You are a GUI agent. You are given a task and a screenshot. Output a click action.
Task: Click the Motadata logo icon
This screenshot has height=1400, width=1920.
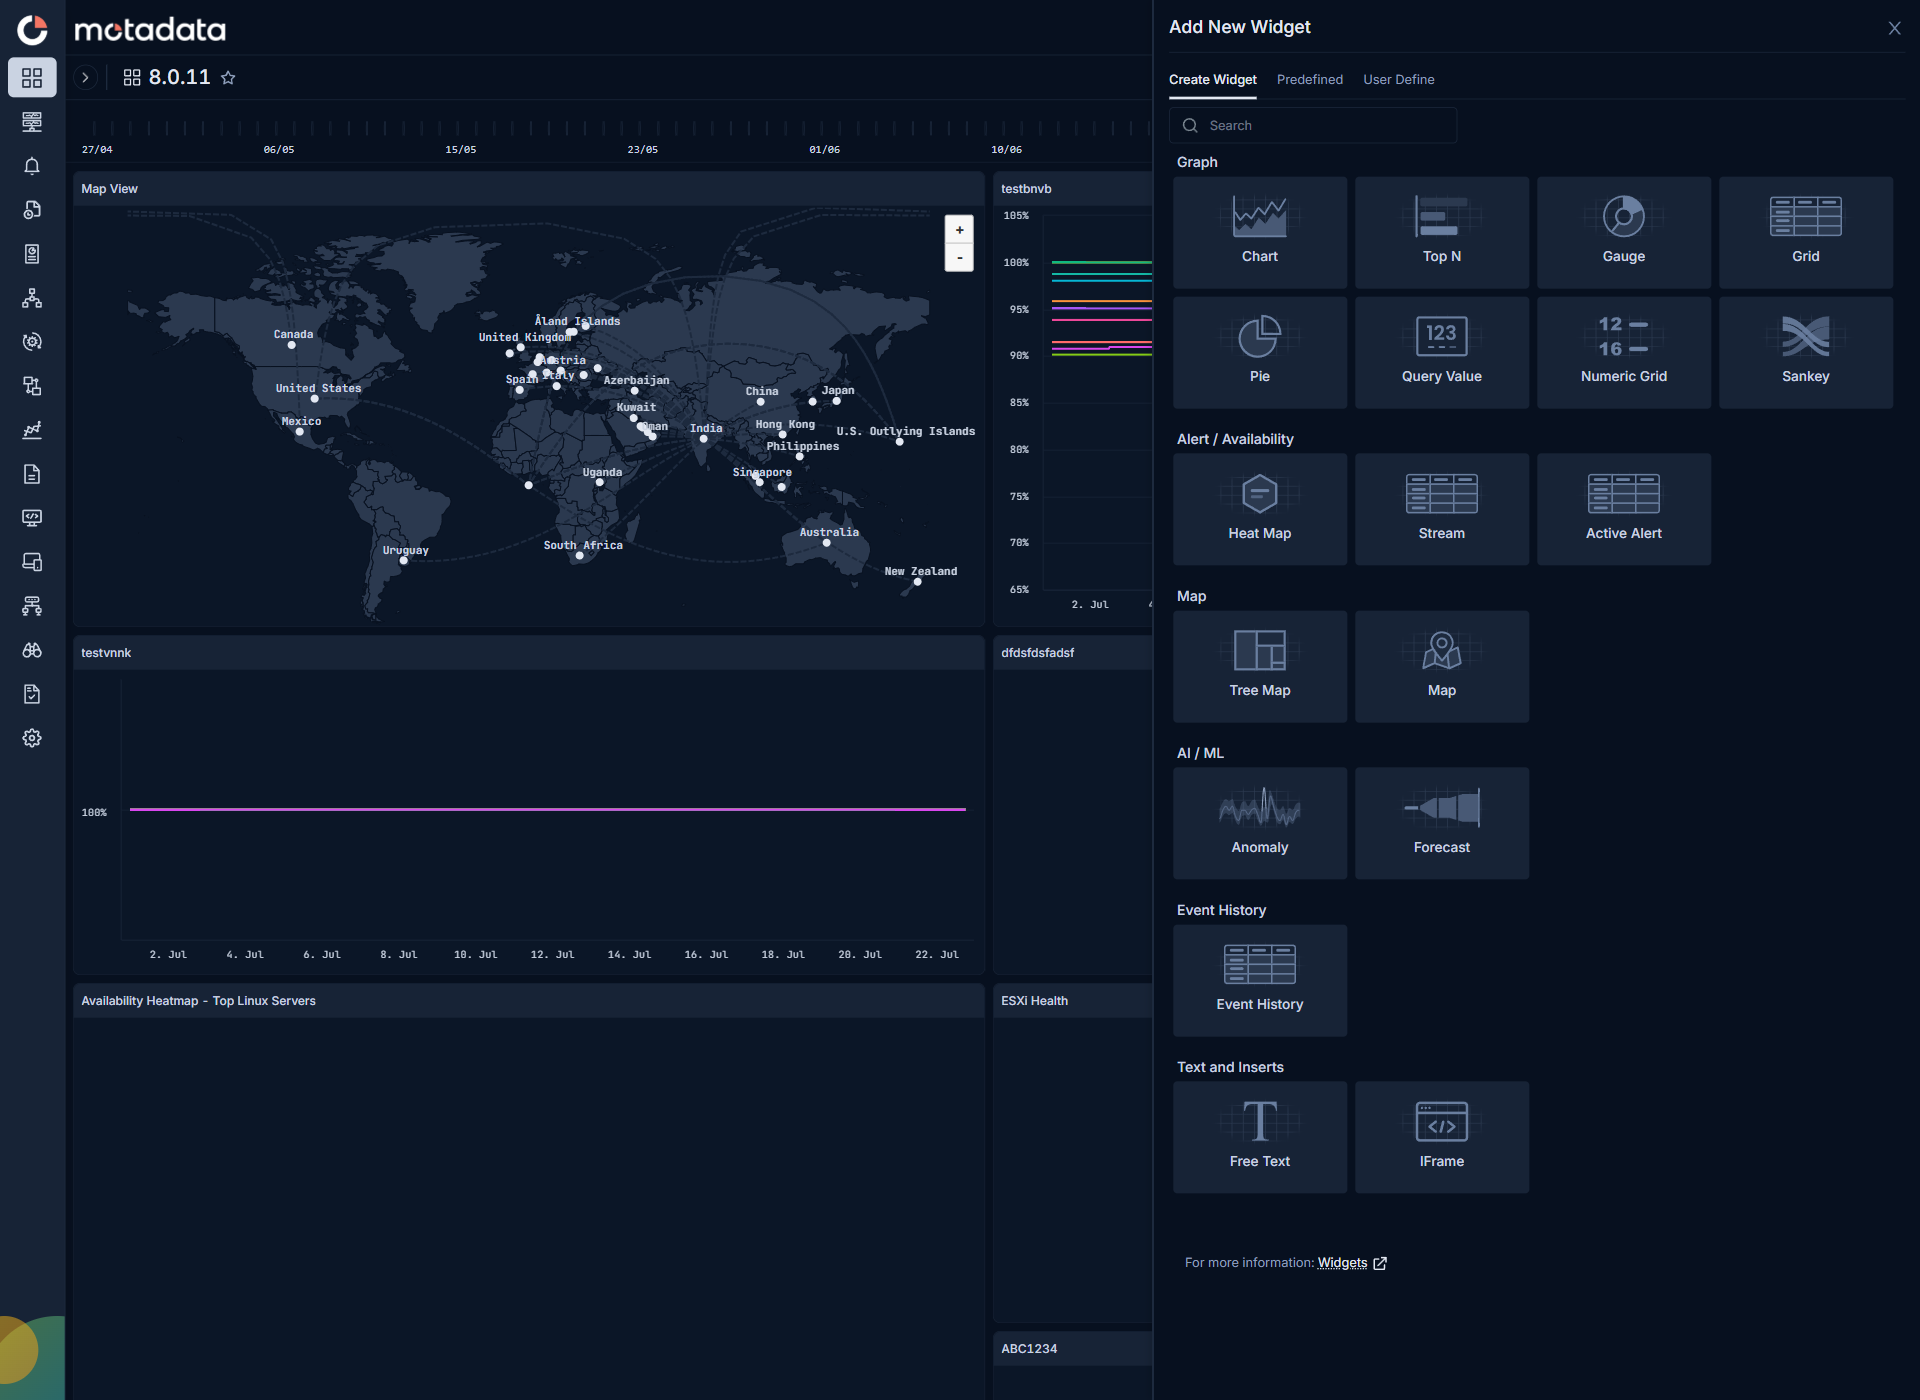click(32, 30)
